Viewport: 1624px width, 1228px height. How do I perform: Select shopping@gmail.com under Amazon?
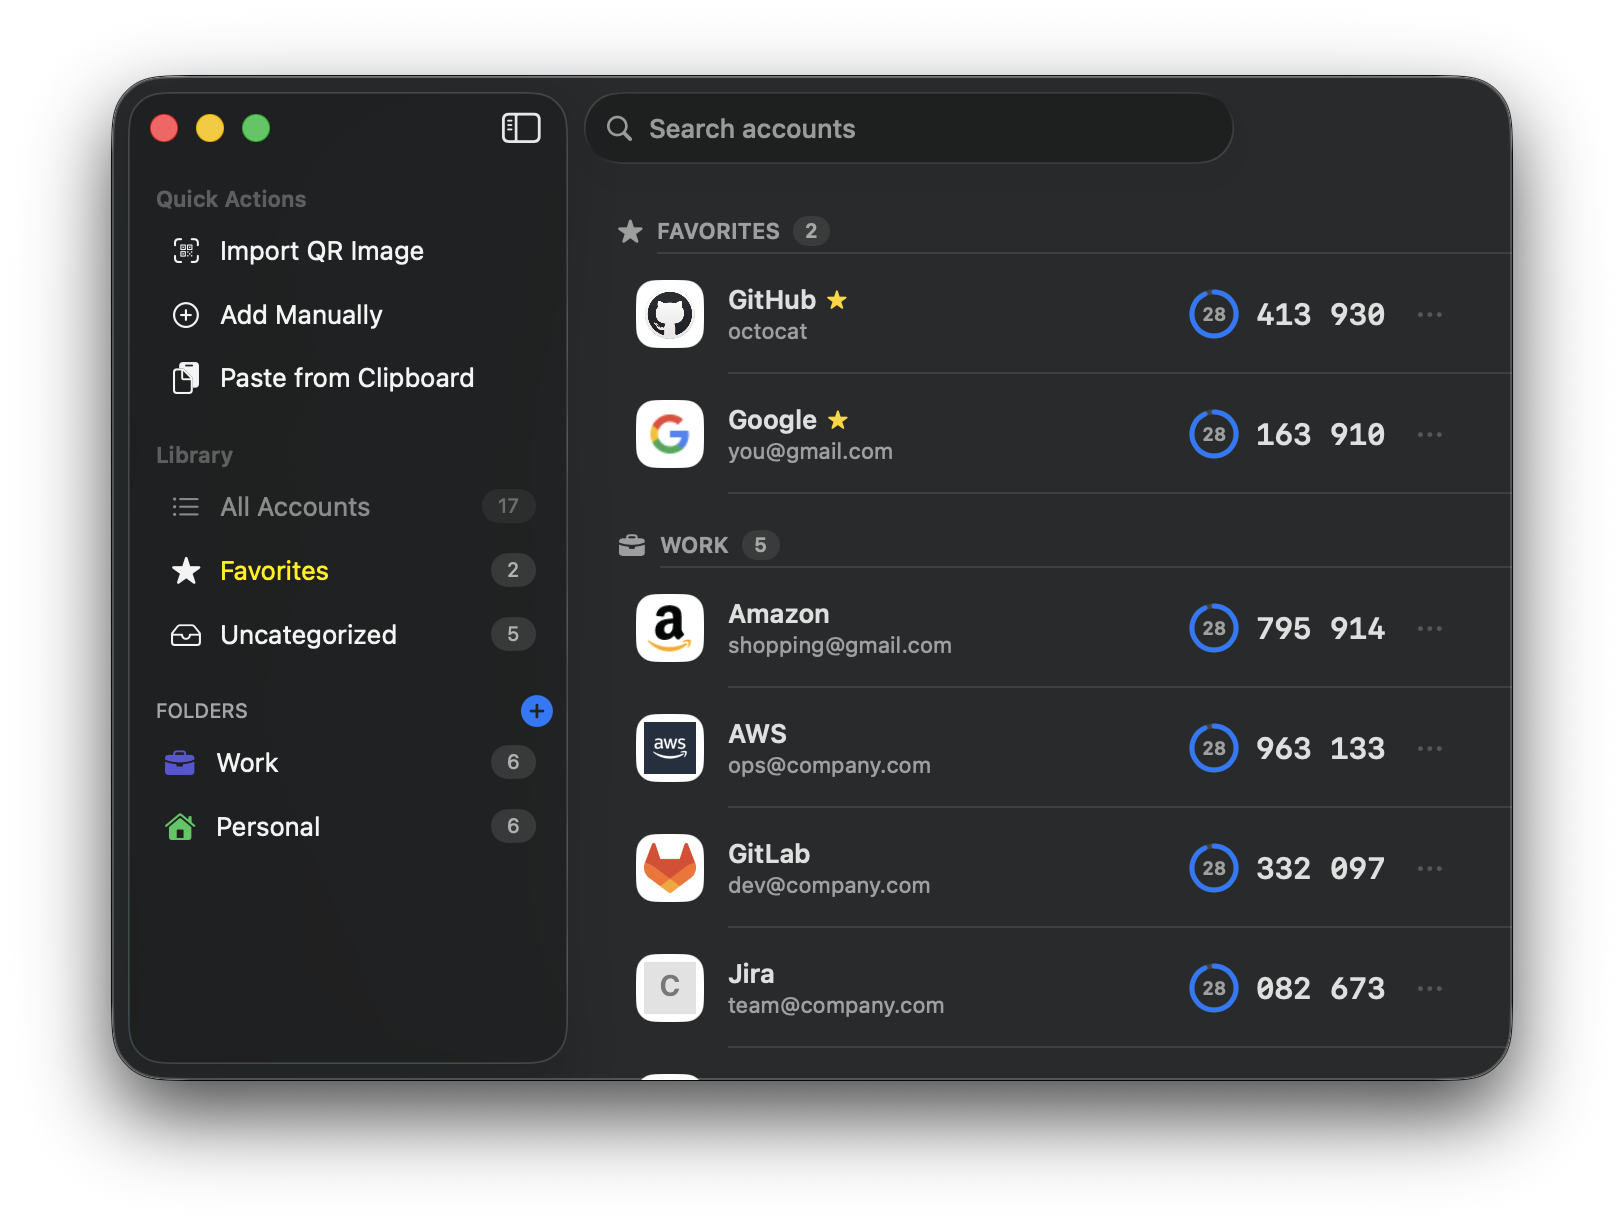coord(840,646)
